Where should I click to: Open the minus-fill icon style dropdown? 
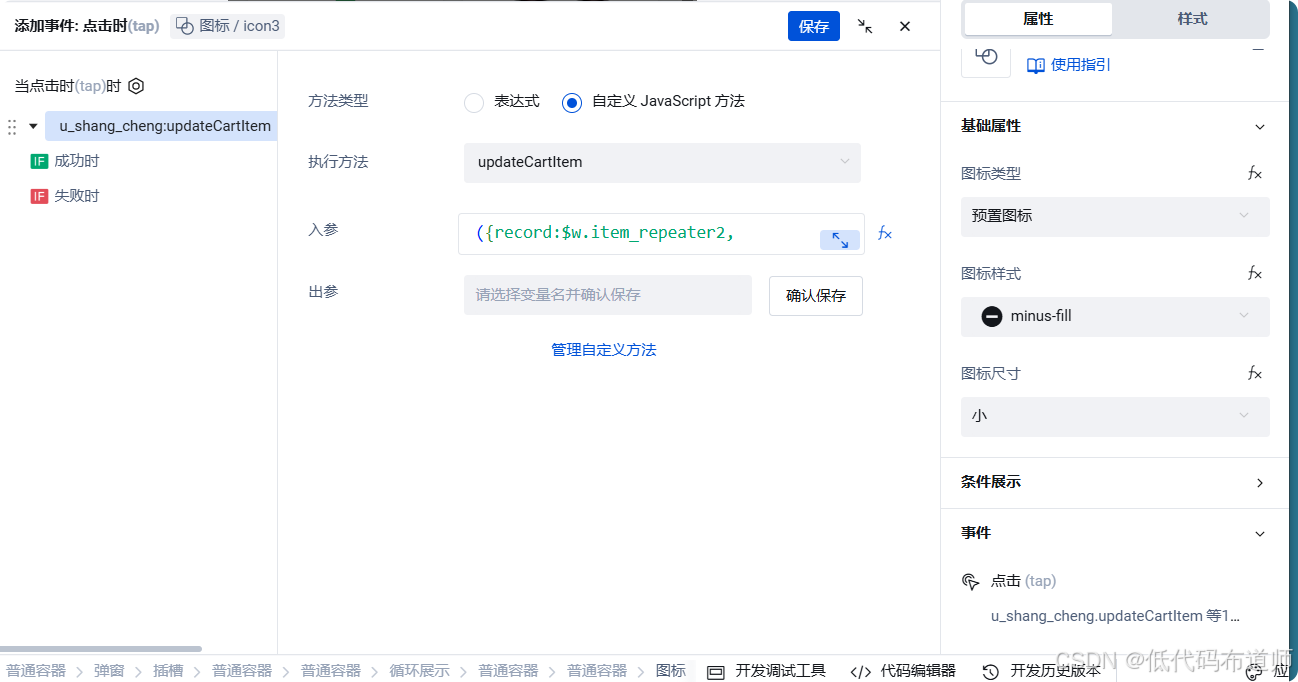1115,316
